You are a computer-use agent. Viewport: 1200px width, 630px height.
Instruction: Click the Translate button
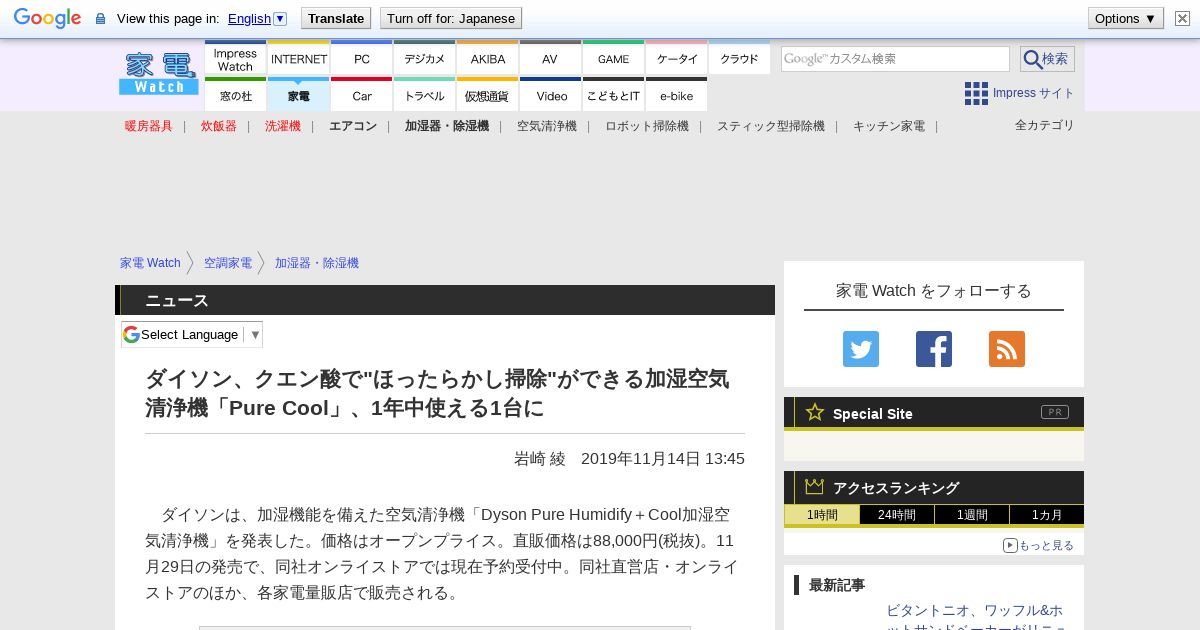point(335,18)
